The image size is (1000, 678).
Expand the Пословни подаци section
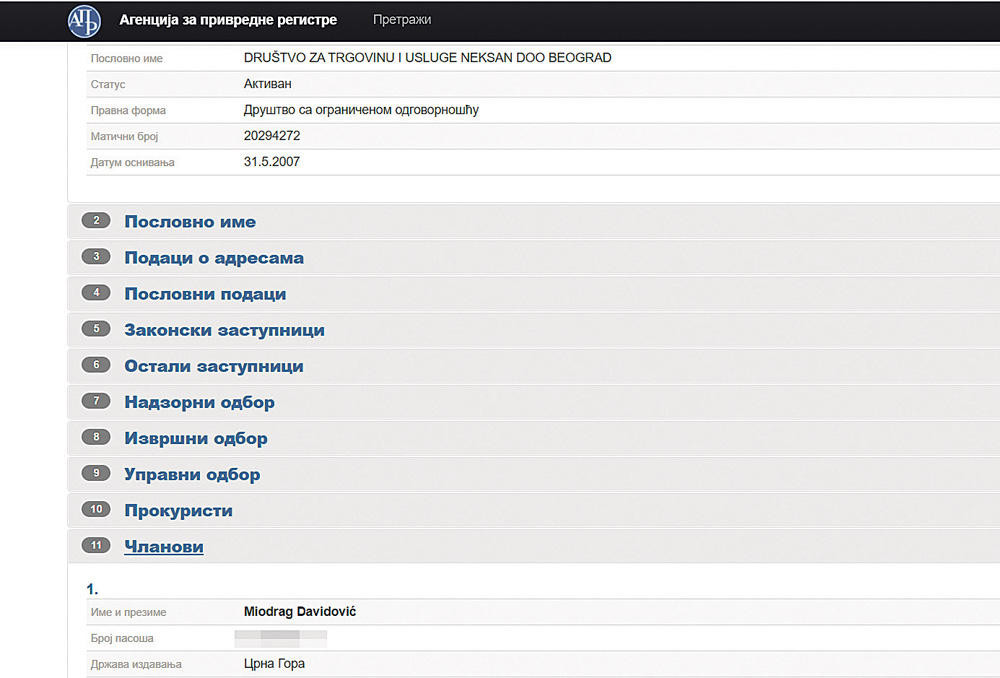point(205,294)
